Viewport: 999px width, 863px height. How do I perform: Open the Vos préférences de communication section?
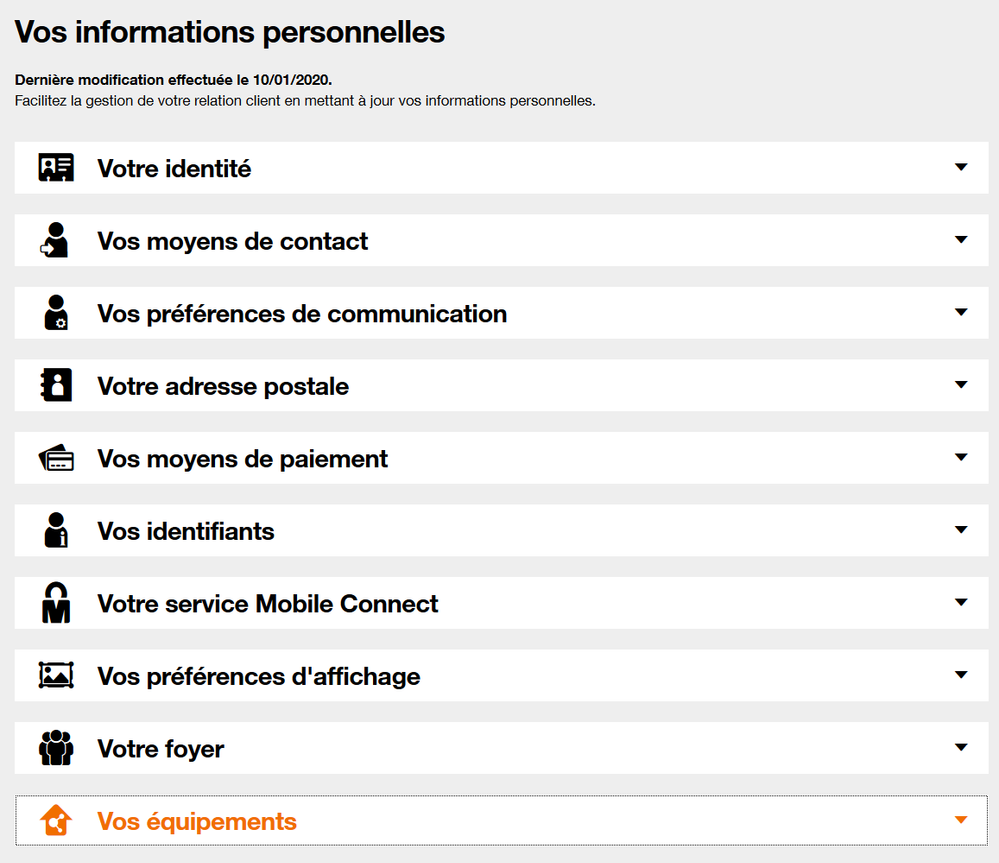[x=302, y=314]
